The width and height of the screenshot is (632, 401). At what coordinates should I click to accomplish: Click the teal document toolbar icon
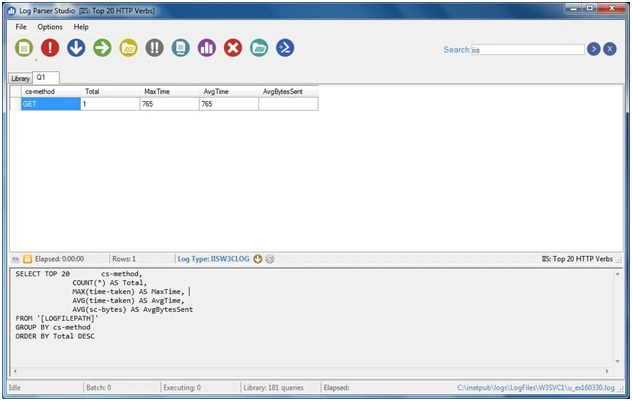[x=181, y=48]
